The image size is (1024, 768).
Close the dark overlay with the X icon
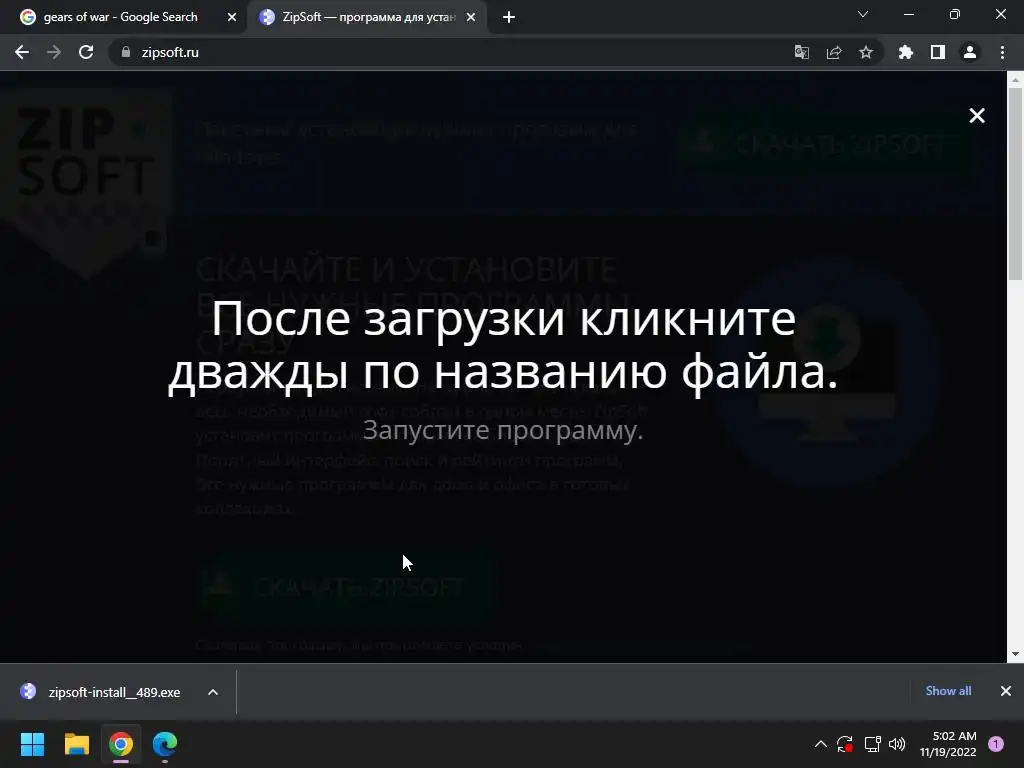click(x=976, y=116)
